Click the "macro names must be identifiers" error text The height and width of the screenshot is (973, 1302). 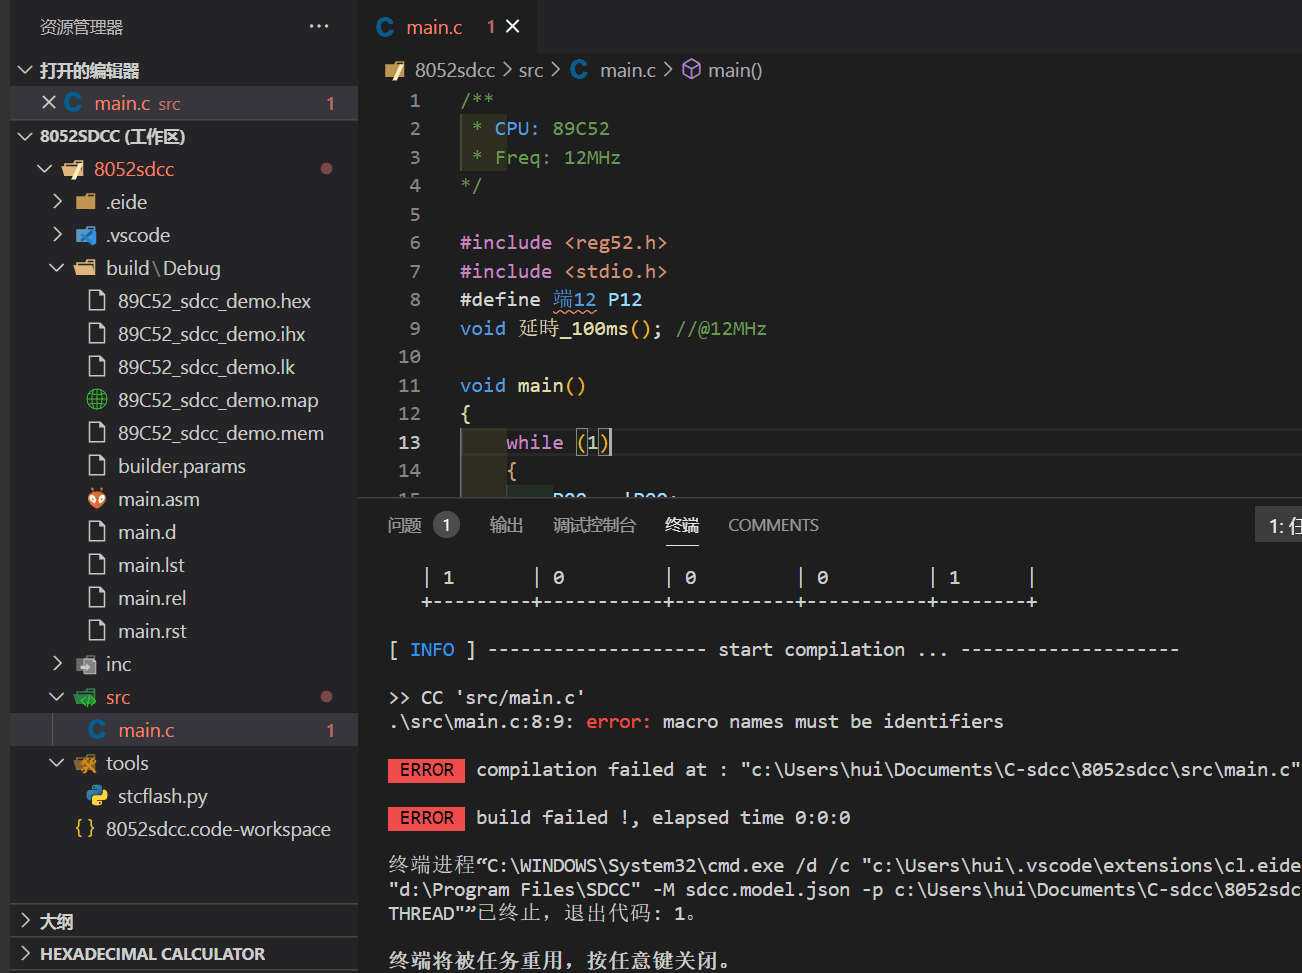(x=833, y=721)
